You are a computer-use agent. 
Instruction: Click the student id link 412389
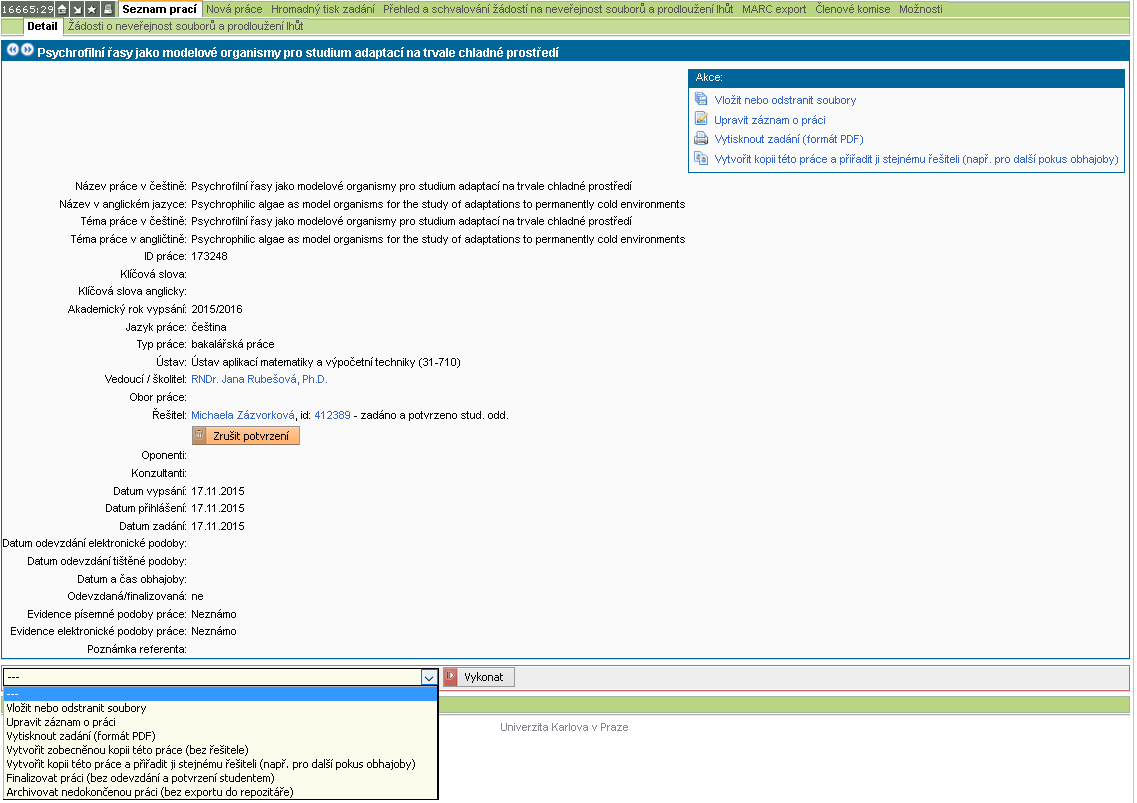pyautogui.click(x=332, y=415)
